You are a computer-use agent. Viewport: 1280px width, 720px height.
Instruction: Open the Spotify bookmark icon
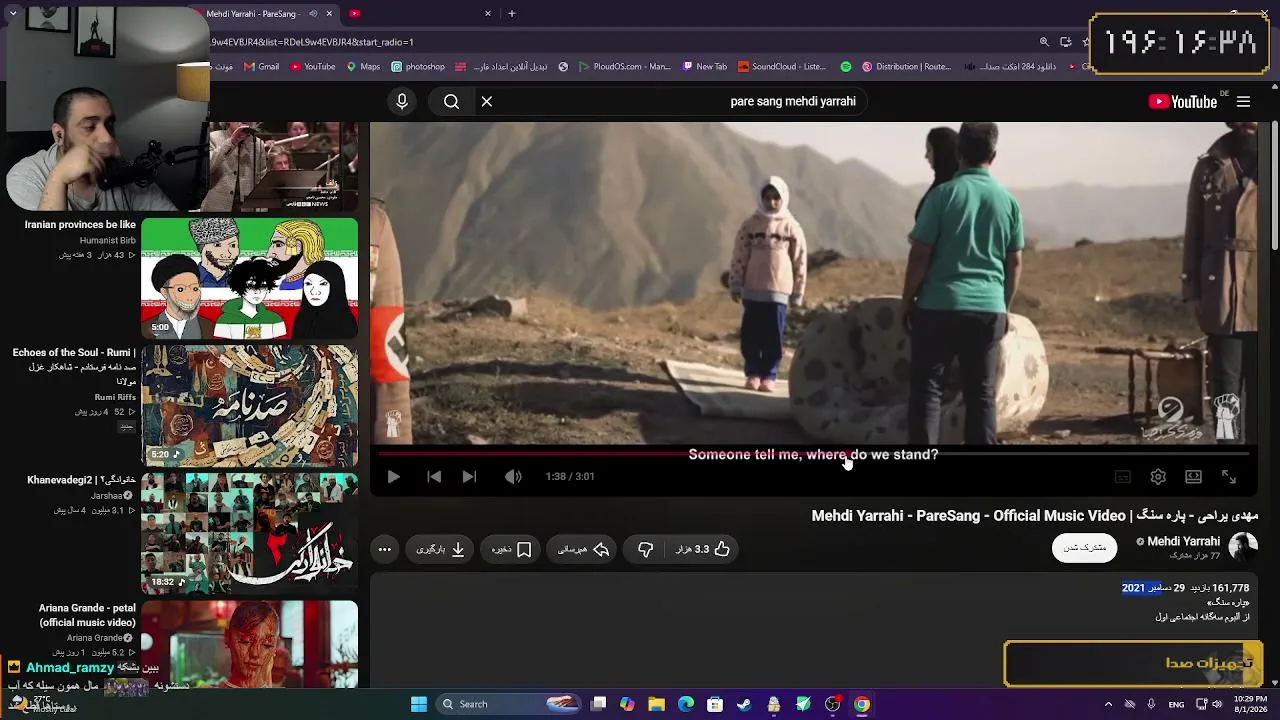(x=846, y=67)
